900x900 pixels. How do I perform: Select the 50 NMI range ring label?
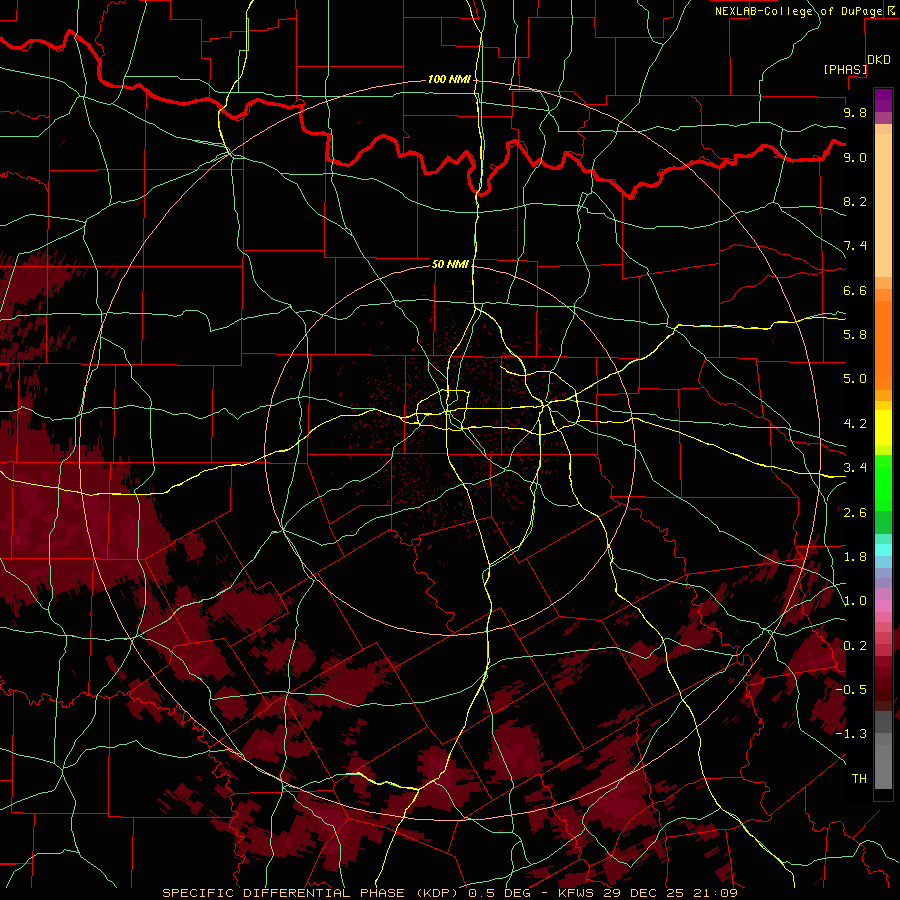(x=450, y=264)
